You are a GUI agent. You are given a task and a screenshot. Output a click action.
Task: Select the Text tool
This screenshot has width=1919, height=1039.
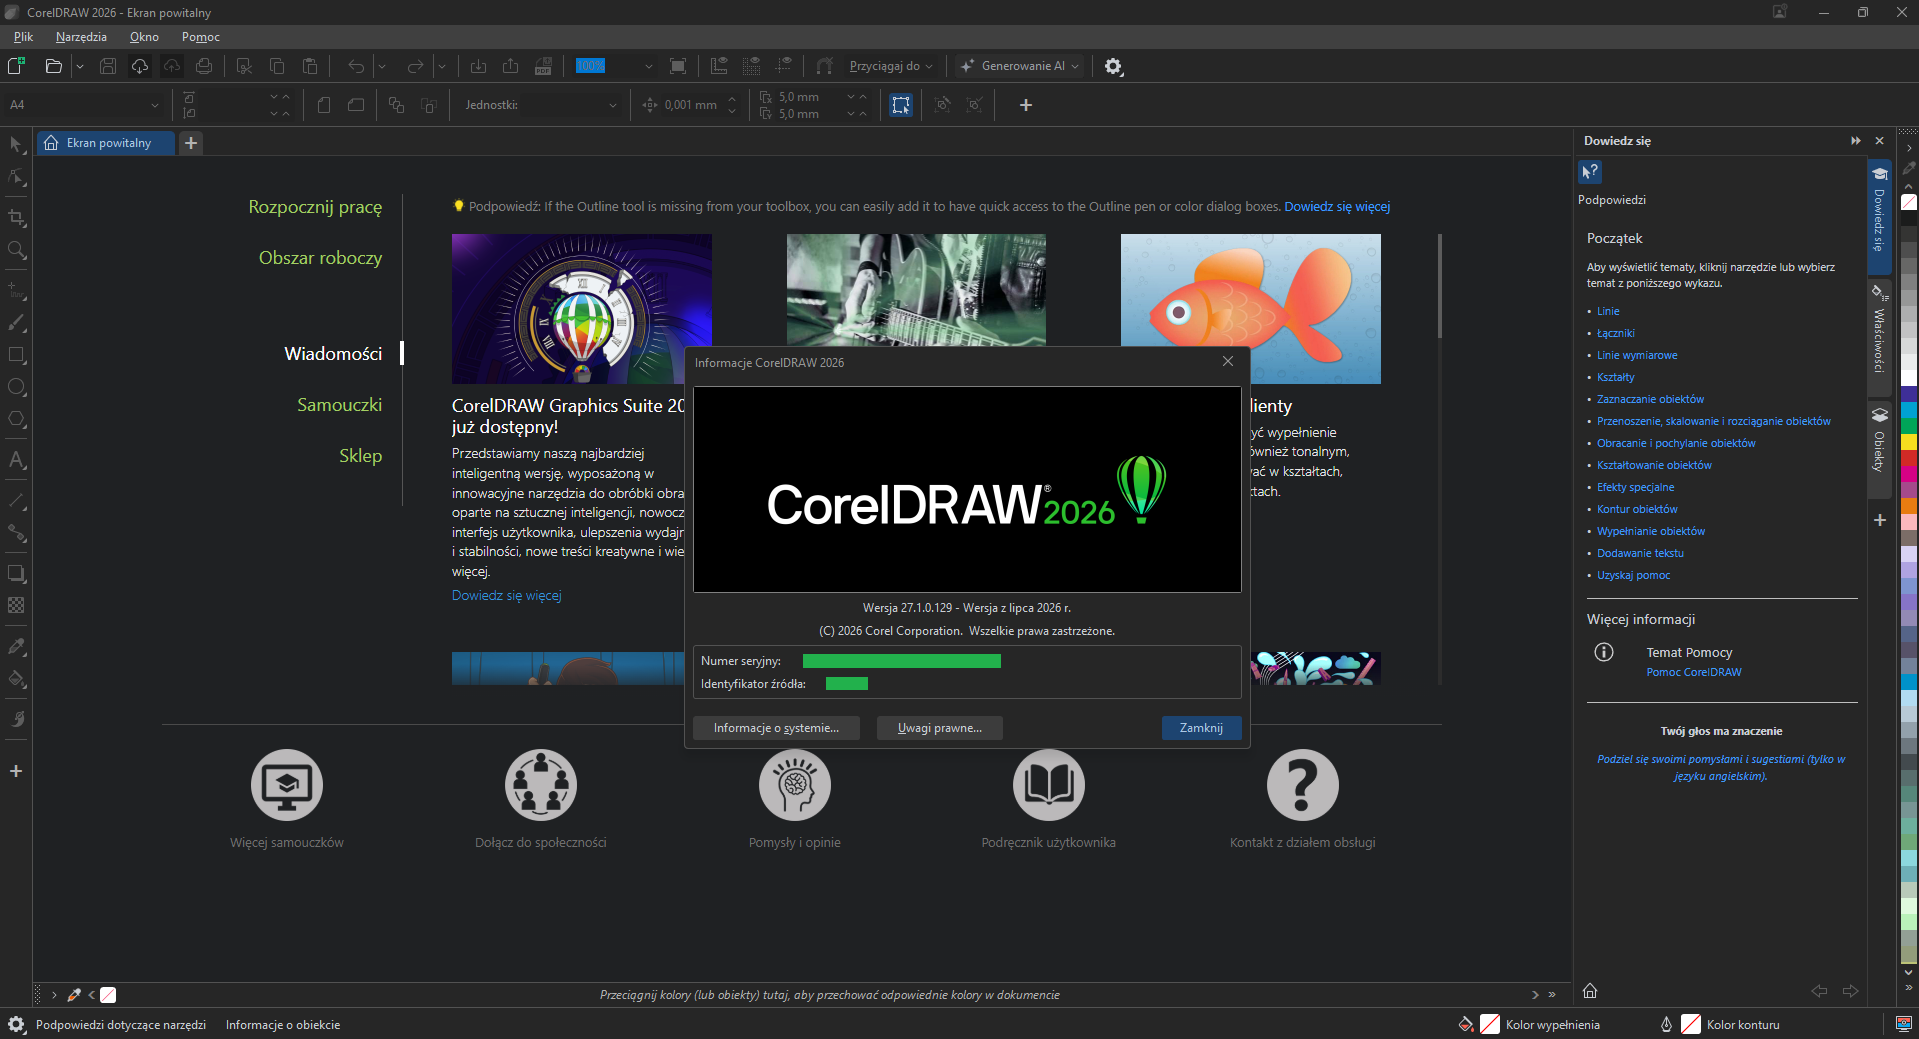[16, 460]
